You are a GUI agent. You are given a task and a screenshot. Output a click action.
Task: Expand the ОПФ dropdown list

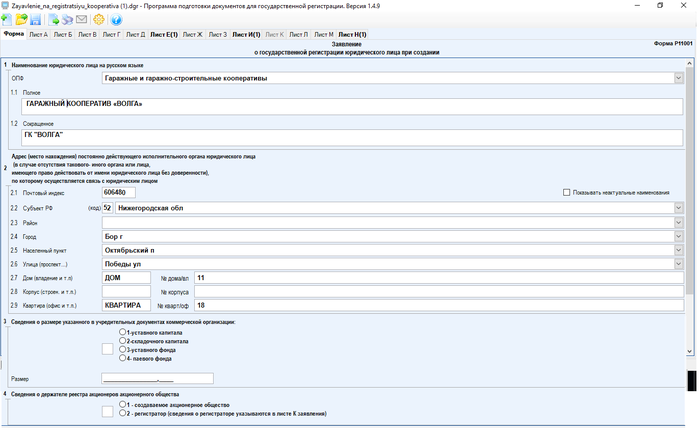click(x=678, y=77)
